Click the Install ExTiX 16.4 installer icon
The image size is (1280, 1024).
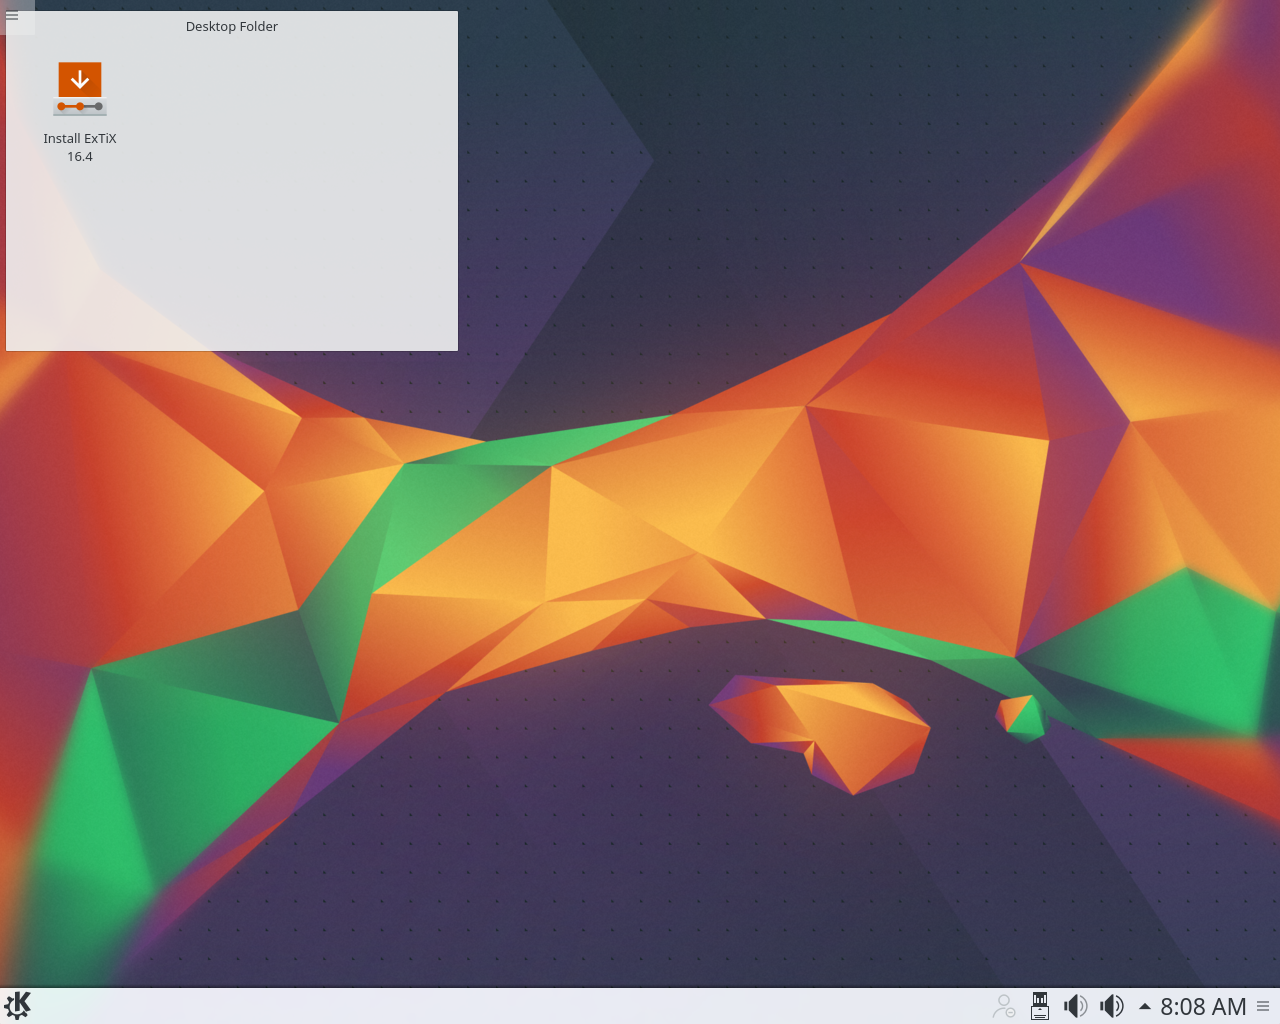point(80,89)
